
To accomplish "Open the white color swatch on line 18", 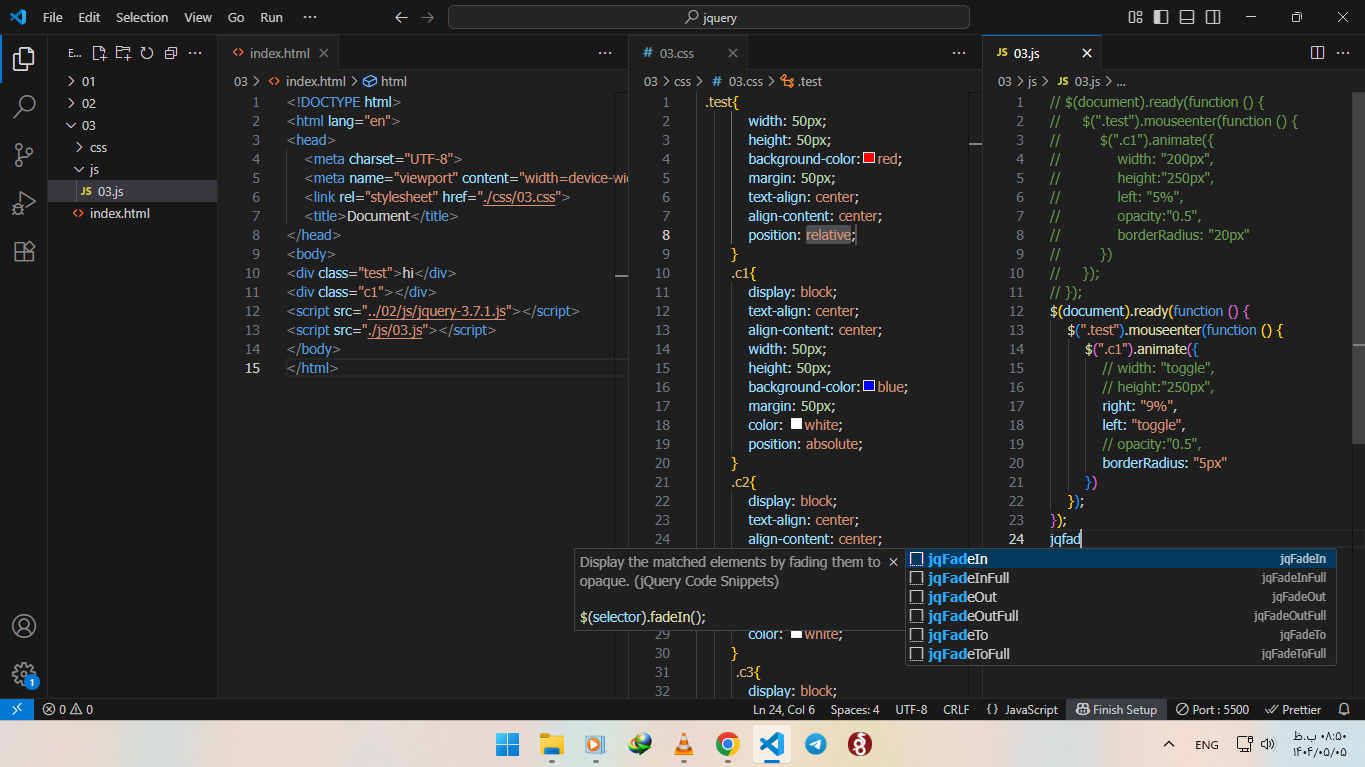I will [796, 425].
